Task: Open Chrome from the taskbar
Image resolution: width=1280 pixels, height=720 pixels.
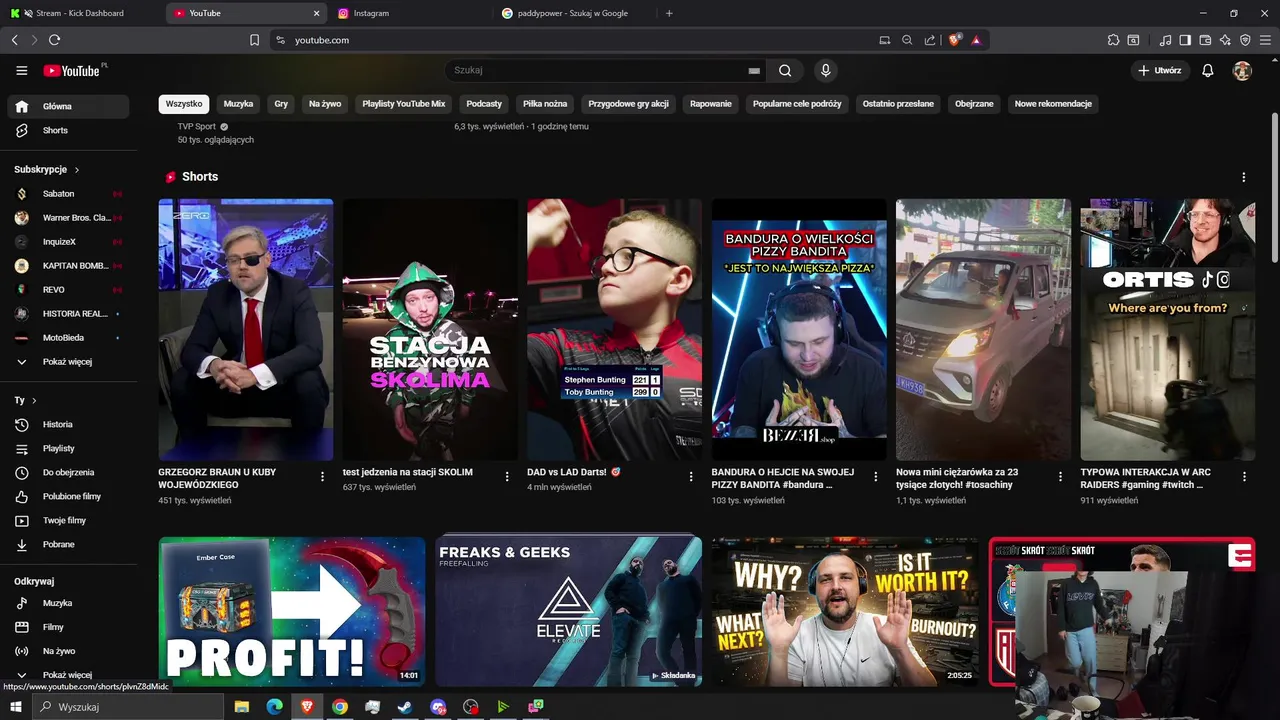Action: [340, 707]
